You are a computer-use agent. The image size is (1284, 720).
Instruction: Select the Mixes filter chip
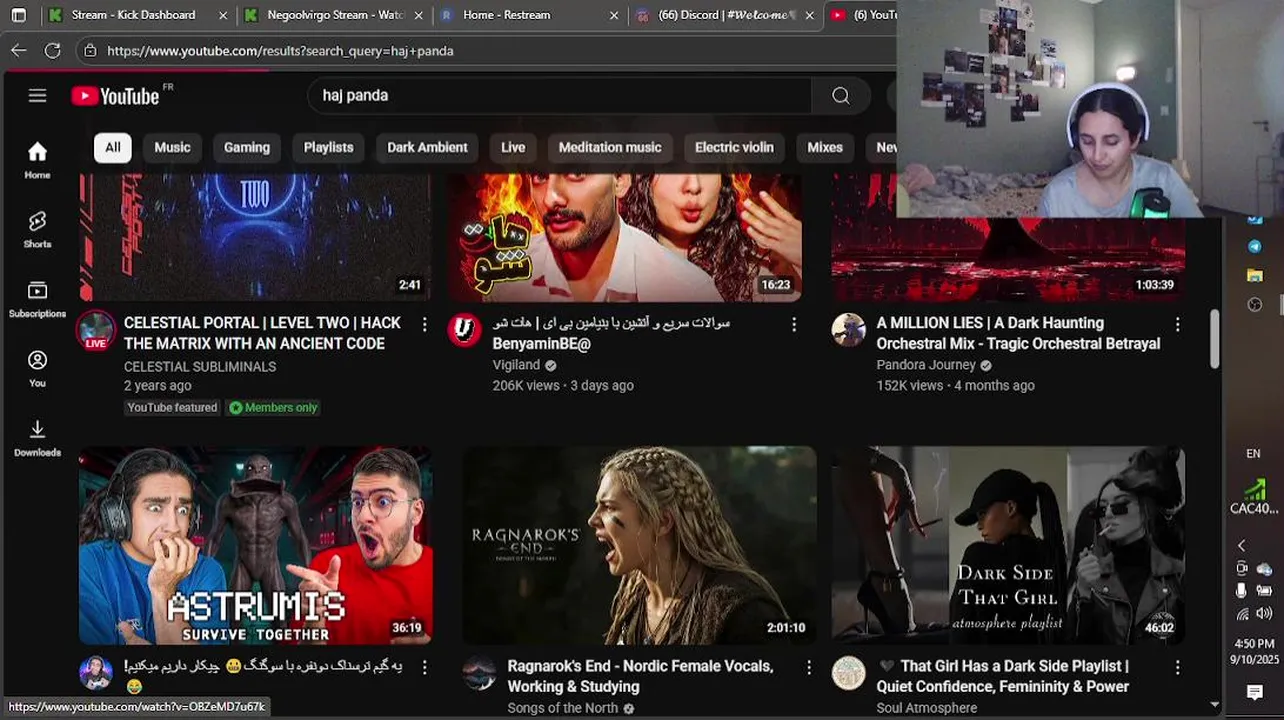(825, 147)
